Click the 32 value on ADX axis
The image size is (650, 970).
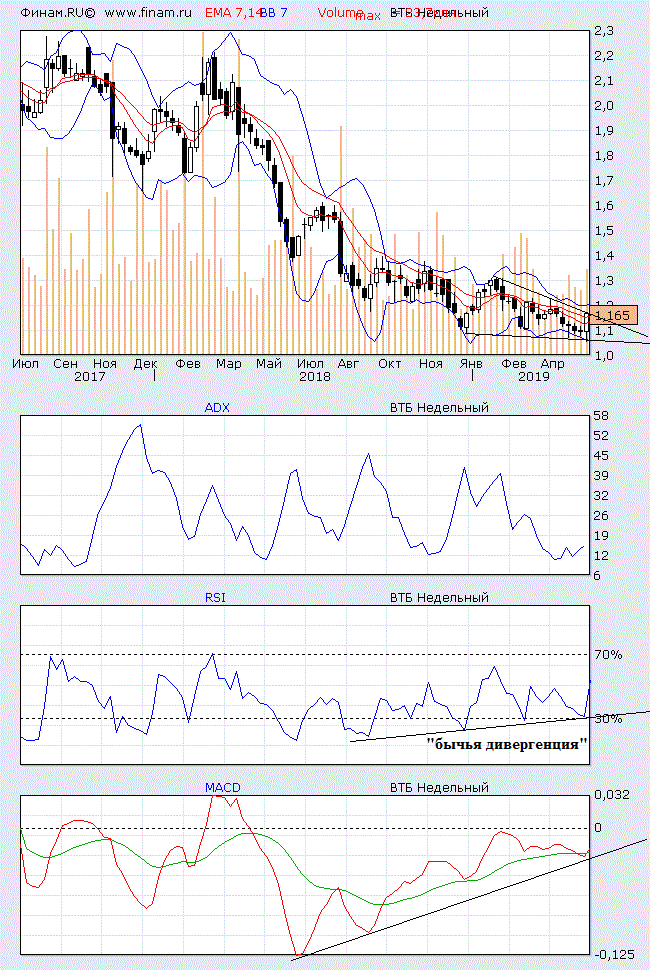coord(601,496)
